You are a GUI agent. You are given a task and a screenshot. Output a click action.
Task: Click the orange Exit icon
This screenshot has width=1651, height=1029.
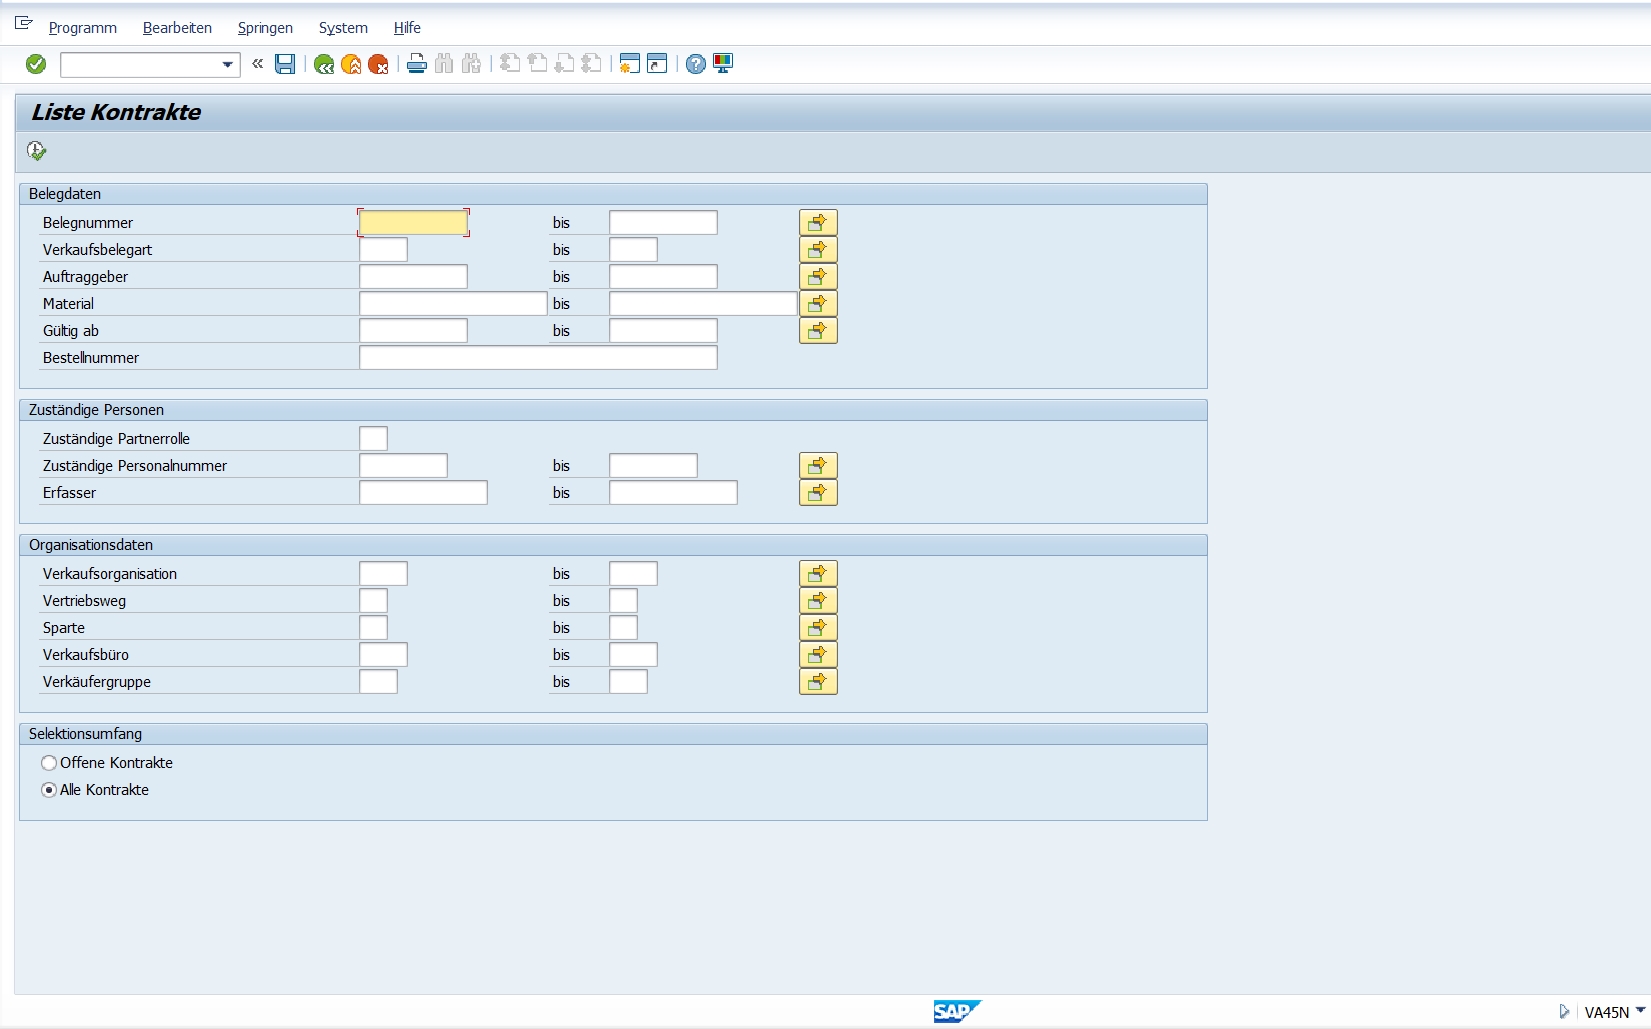[x=351, y=64]
